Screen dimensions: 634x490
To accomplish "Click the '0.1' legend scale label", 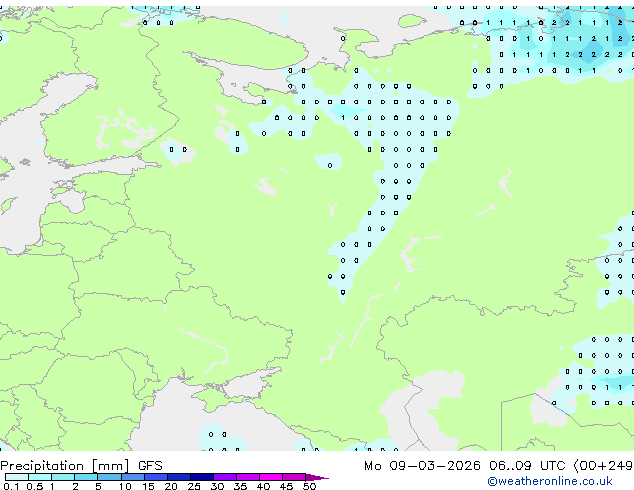I will pos(11,486).
